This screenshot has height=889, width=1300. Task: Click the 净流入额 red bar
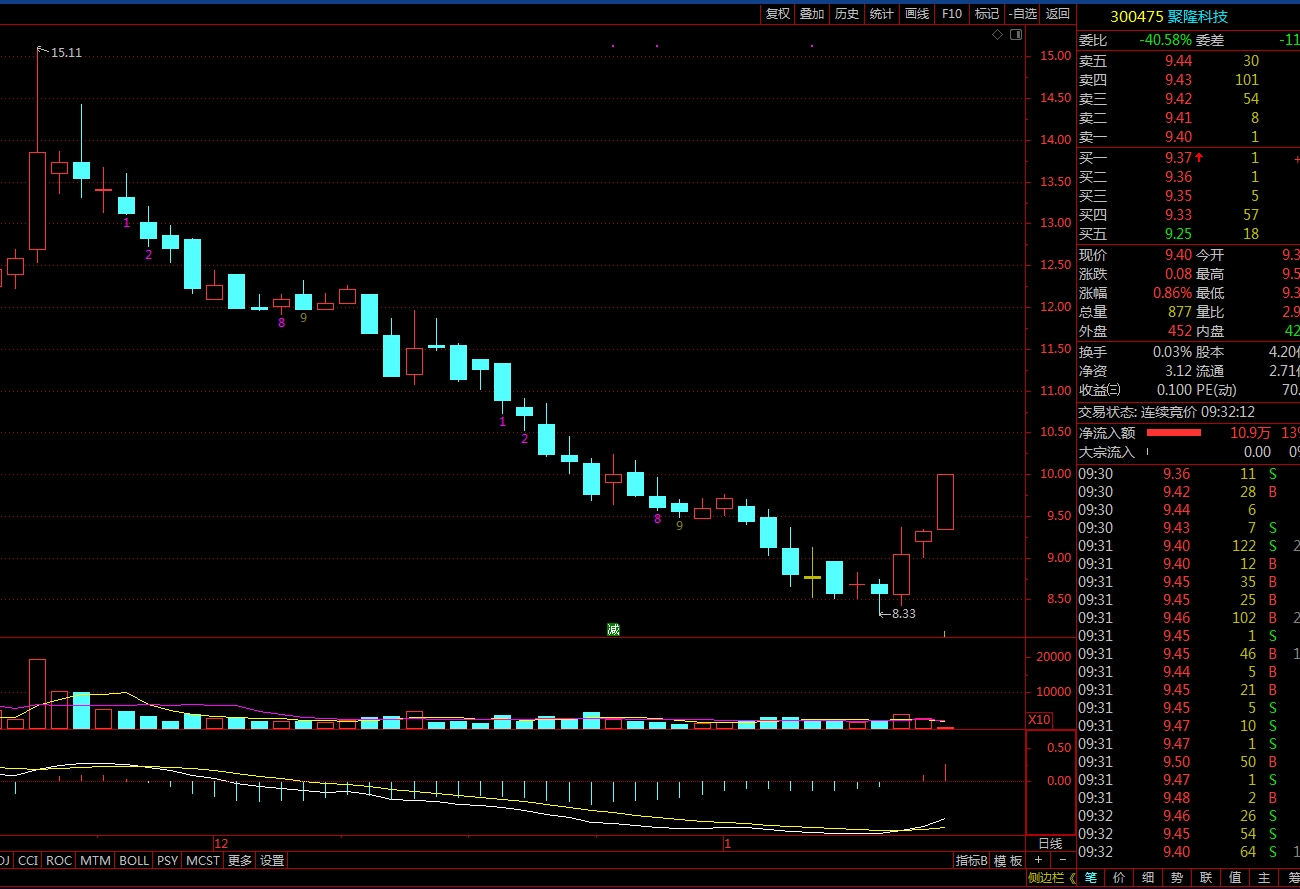click(1173, 433)
